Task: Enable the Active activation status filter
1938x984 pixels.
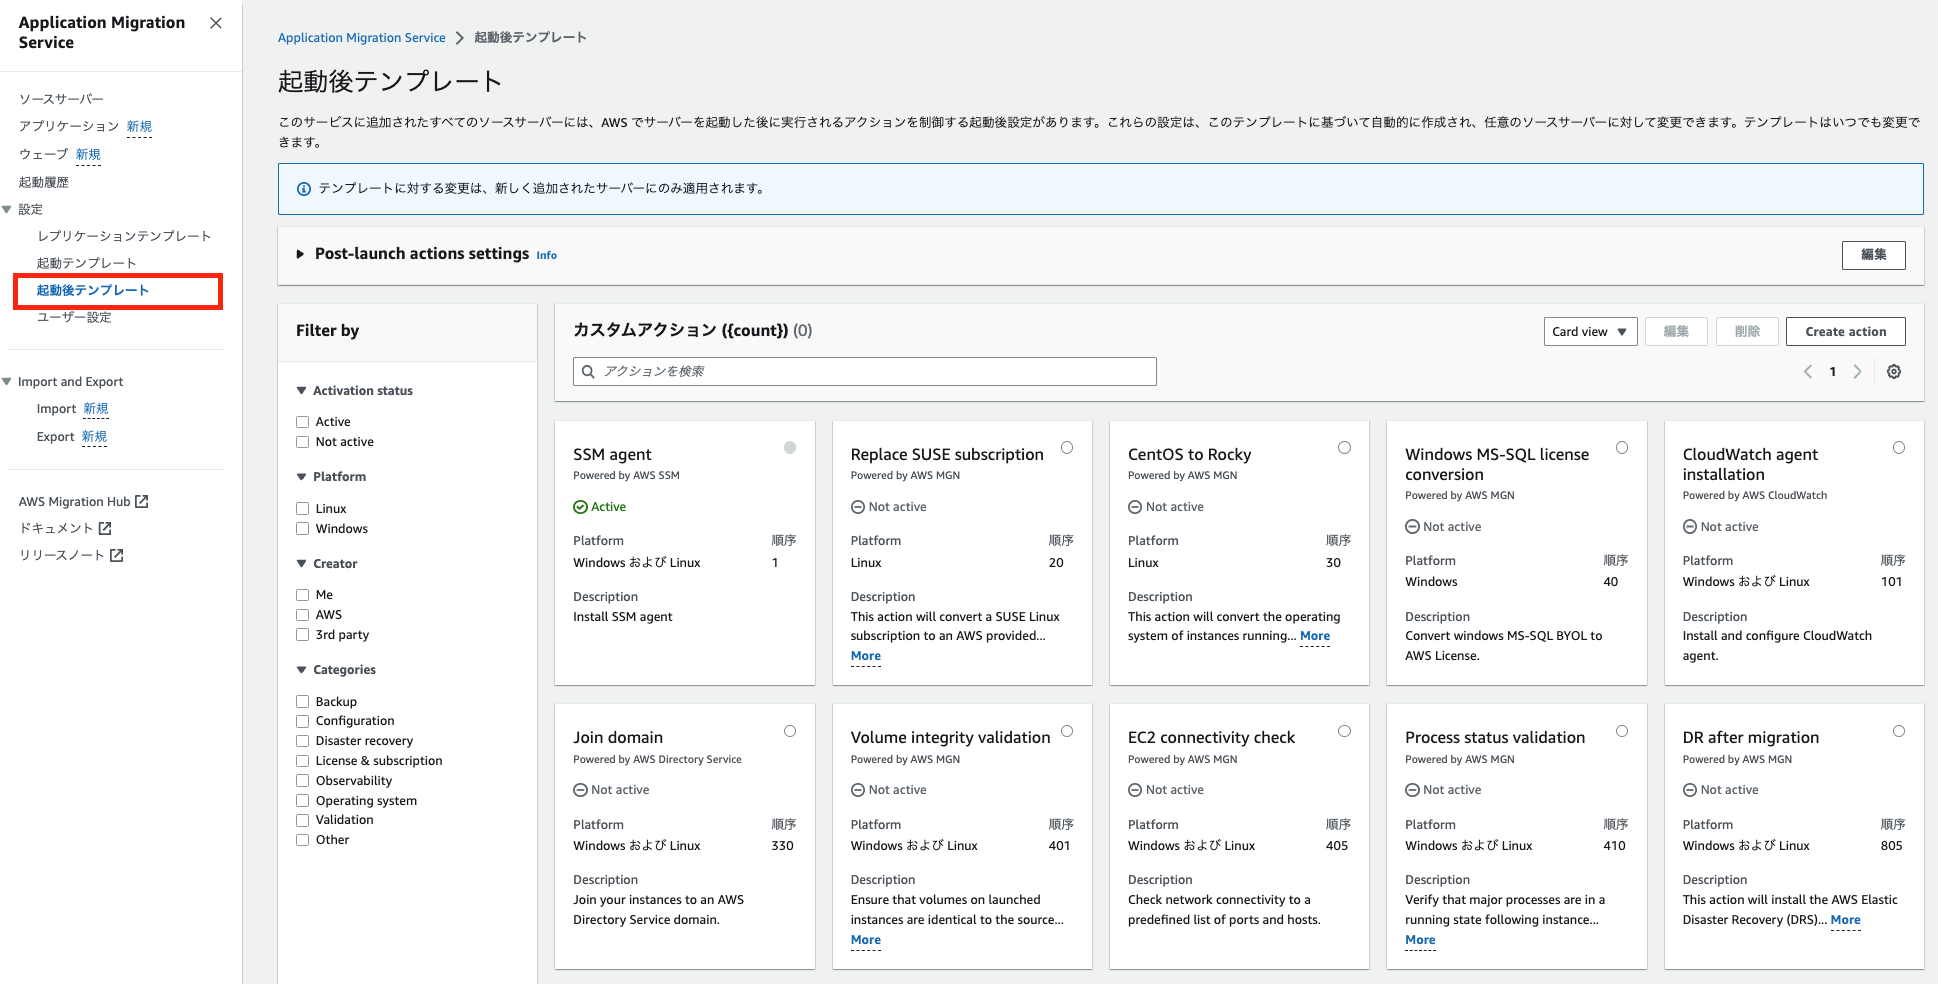Action: (x=303, y=421)
